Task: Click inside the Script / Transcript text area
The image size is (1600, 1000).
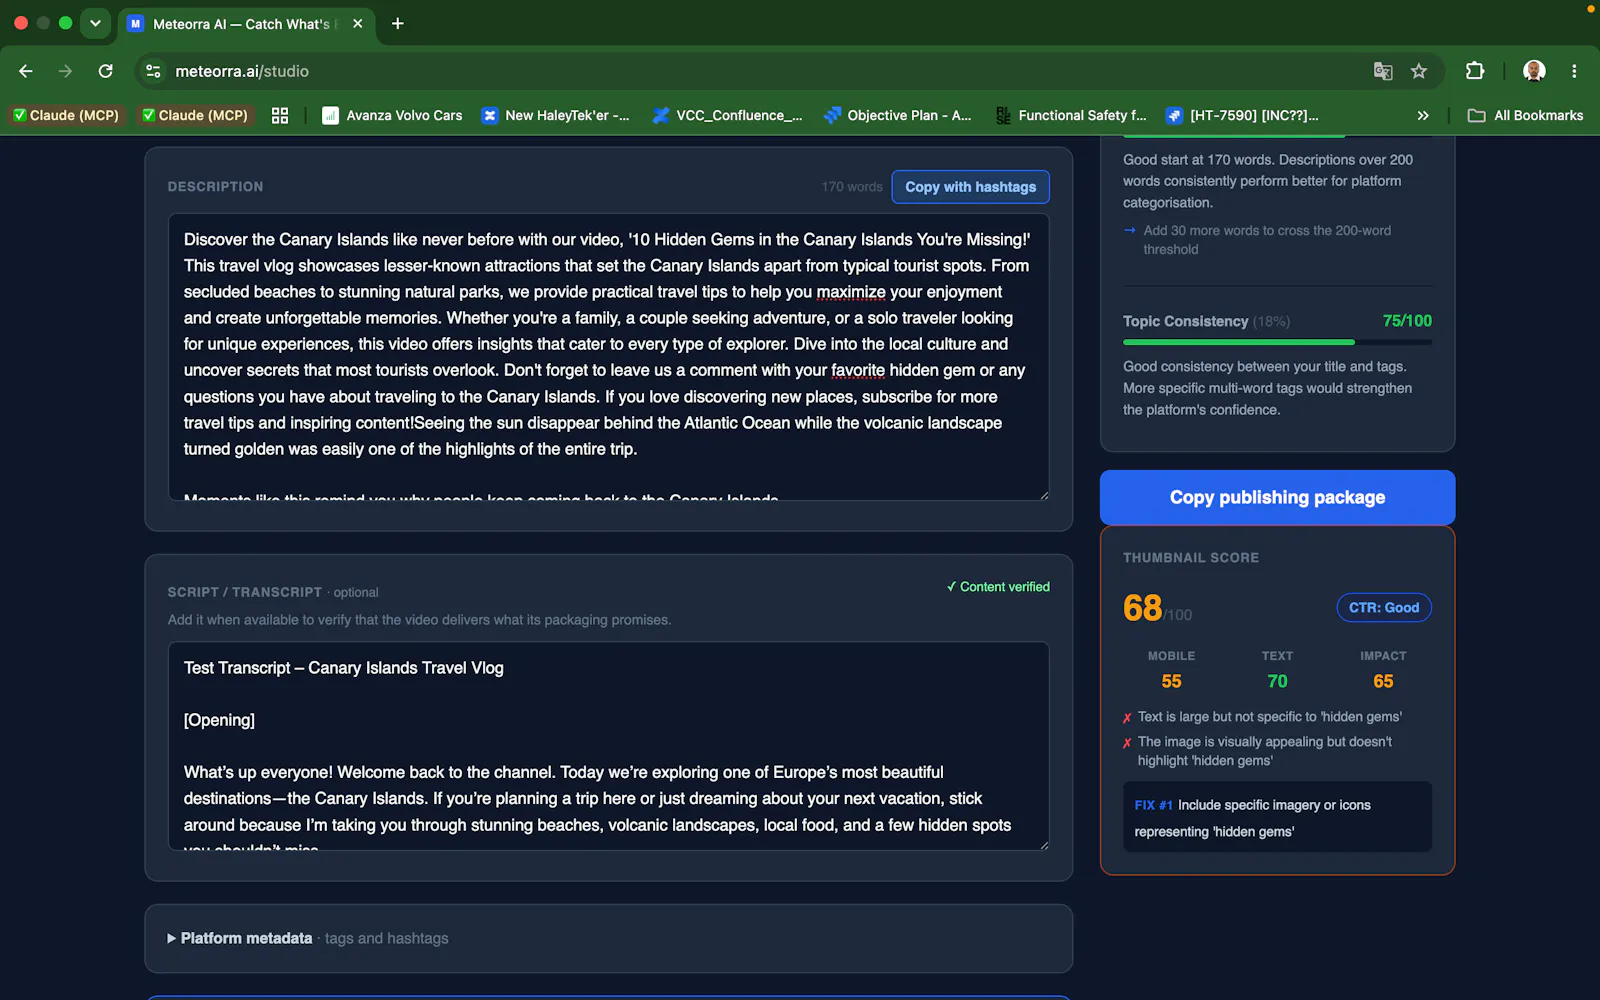Action: (x=608, y=746)
